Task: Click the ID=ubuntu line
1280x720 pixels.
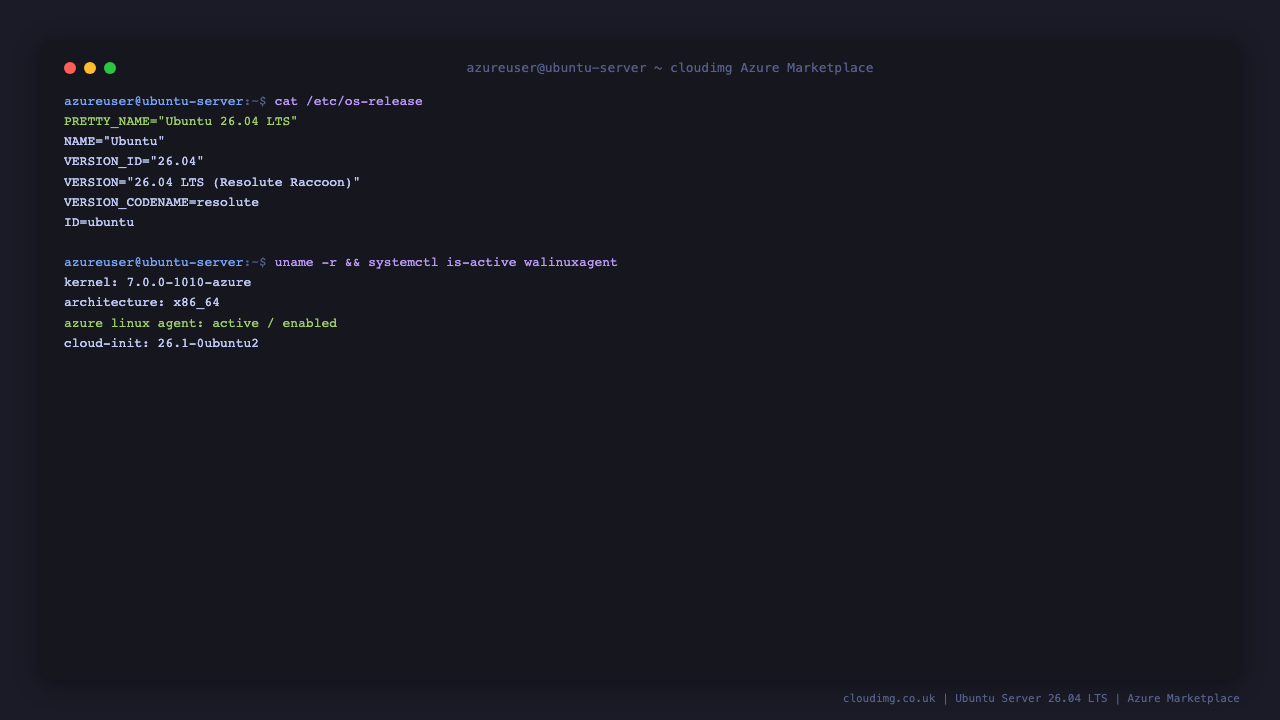Action: pyautogui.click(x=99, y=222)
